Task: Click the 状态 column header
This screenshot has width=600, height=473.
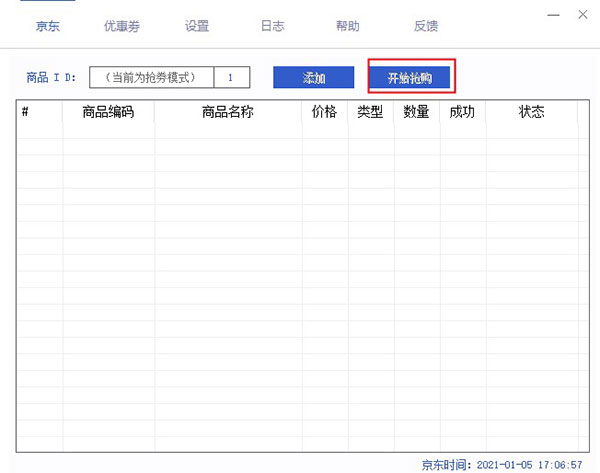Action: 531,113
